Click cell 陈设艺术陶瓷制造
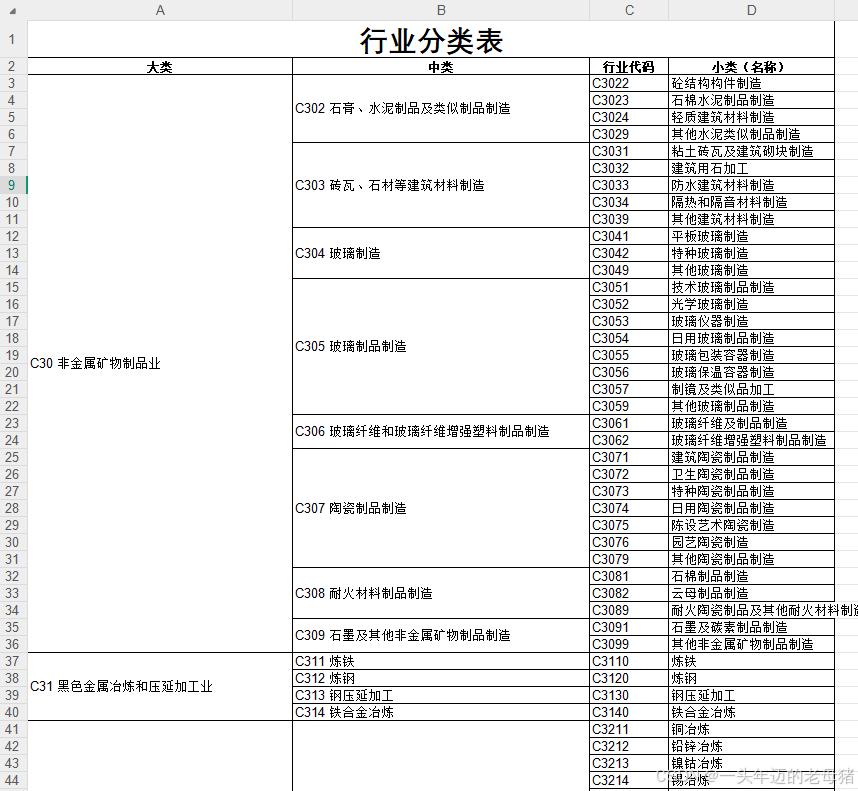Screen dimensions: 858x791 tap(751, 525)
